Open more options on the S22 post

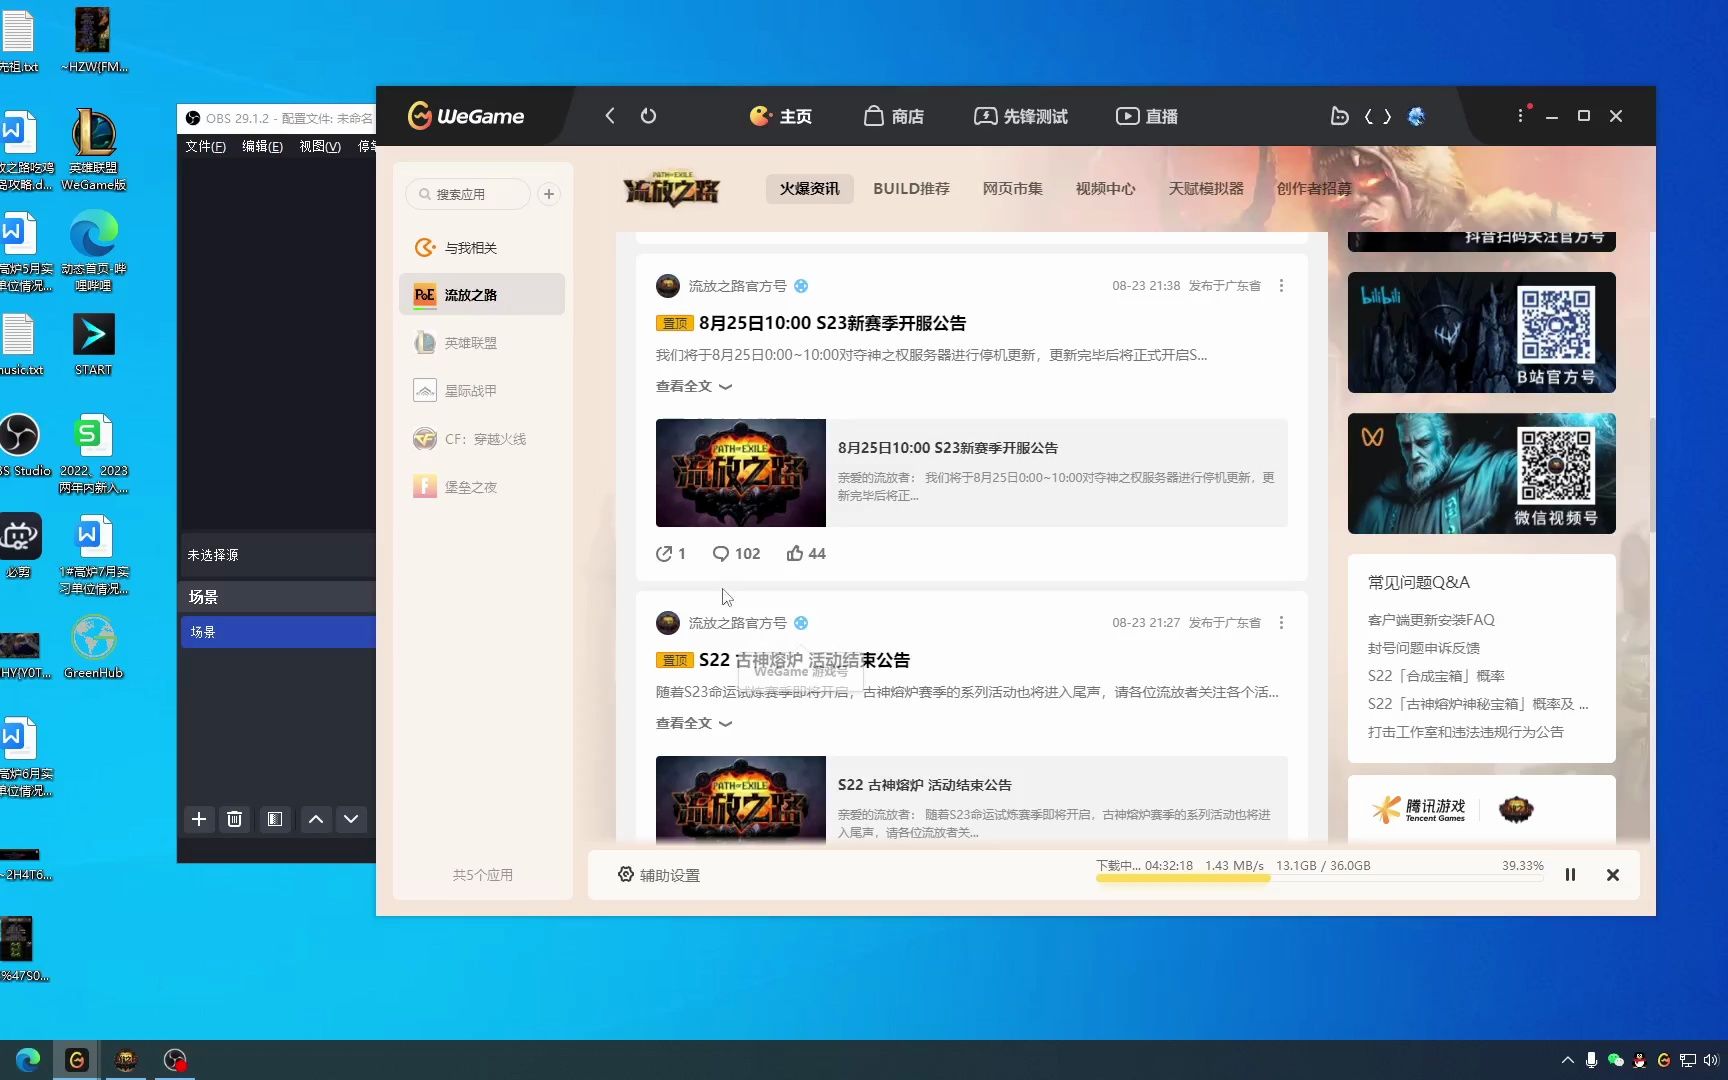[x=1281, y=623]
